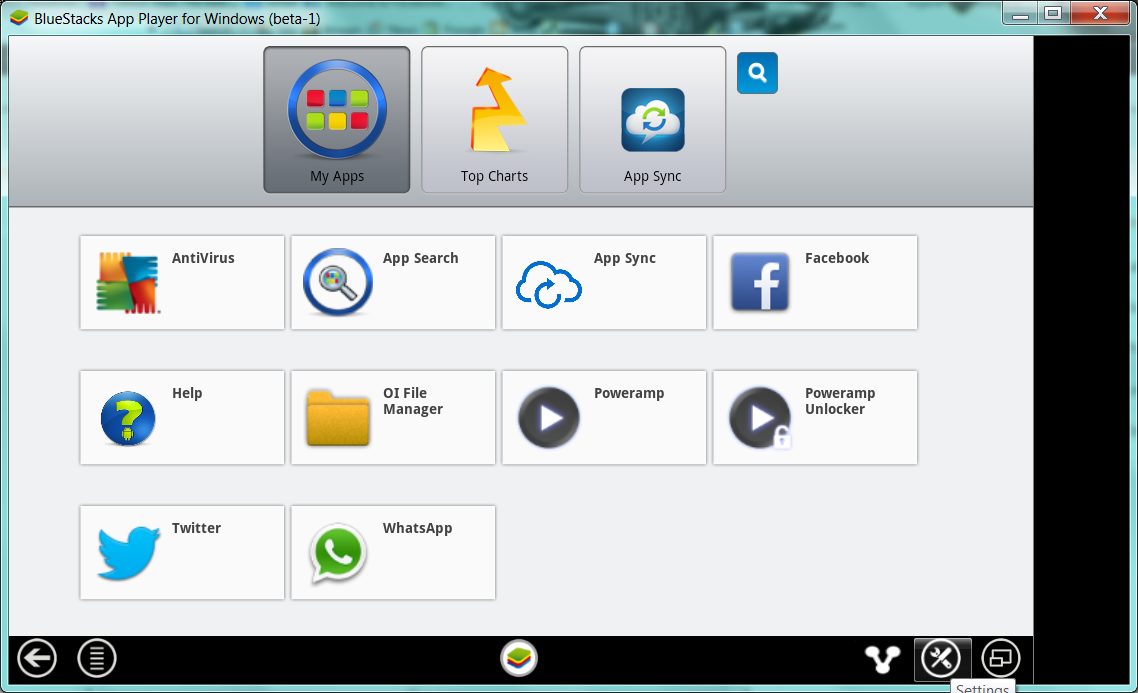The height and width of the screenshot is (693, 1138).
Task: Click the share icon in bottom bar
Action: 883,659
